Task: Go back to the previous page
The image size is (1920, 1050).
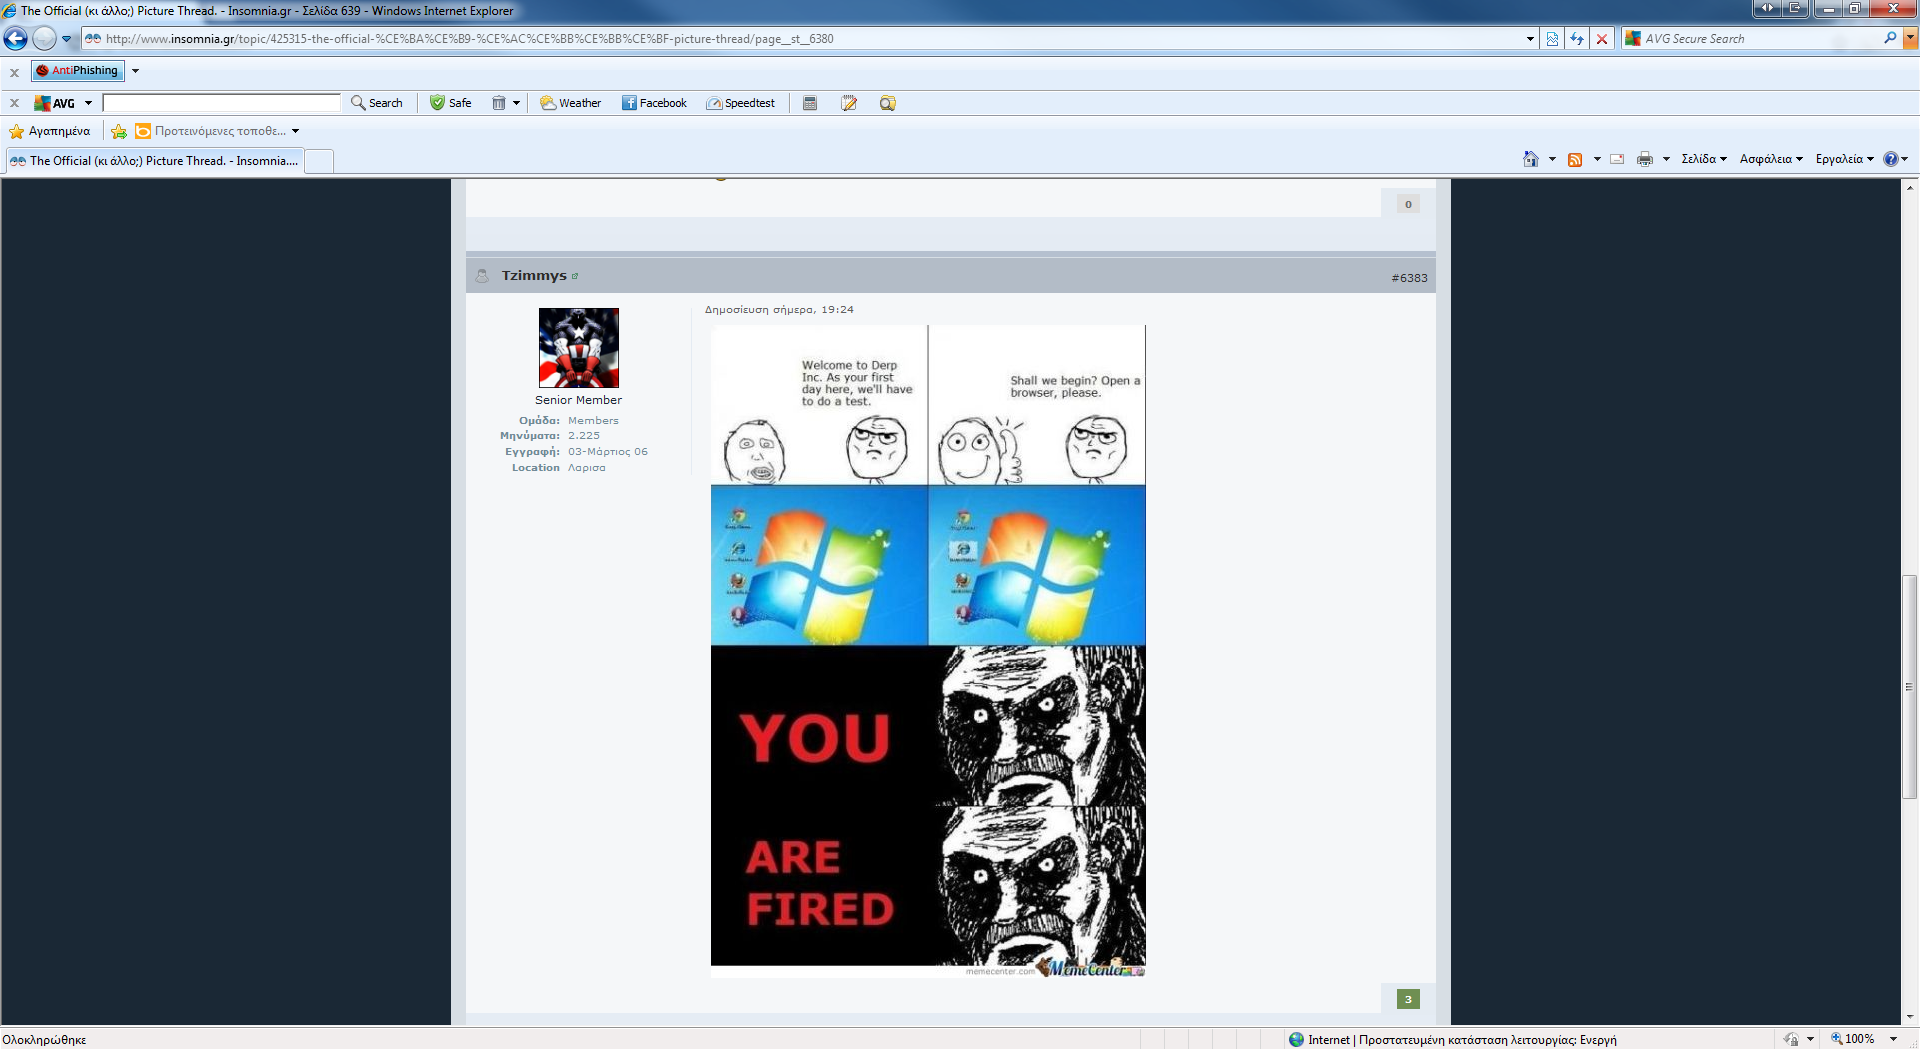Action: point(16,39)
